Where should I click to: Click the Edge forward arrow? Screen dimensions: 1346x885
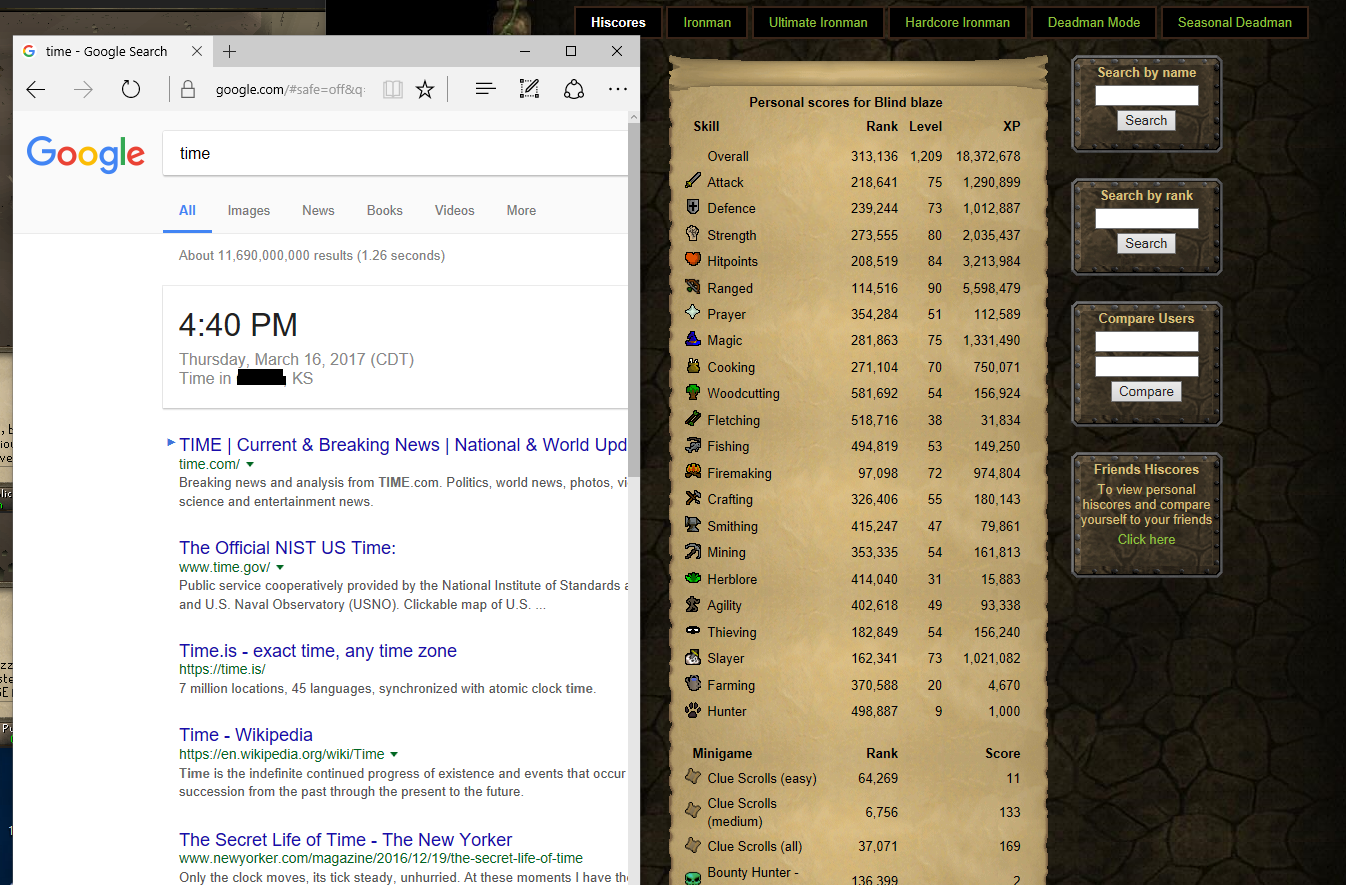click(83, 90)
